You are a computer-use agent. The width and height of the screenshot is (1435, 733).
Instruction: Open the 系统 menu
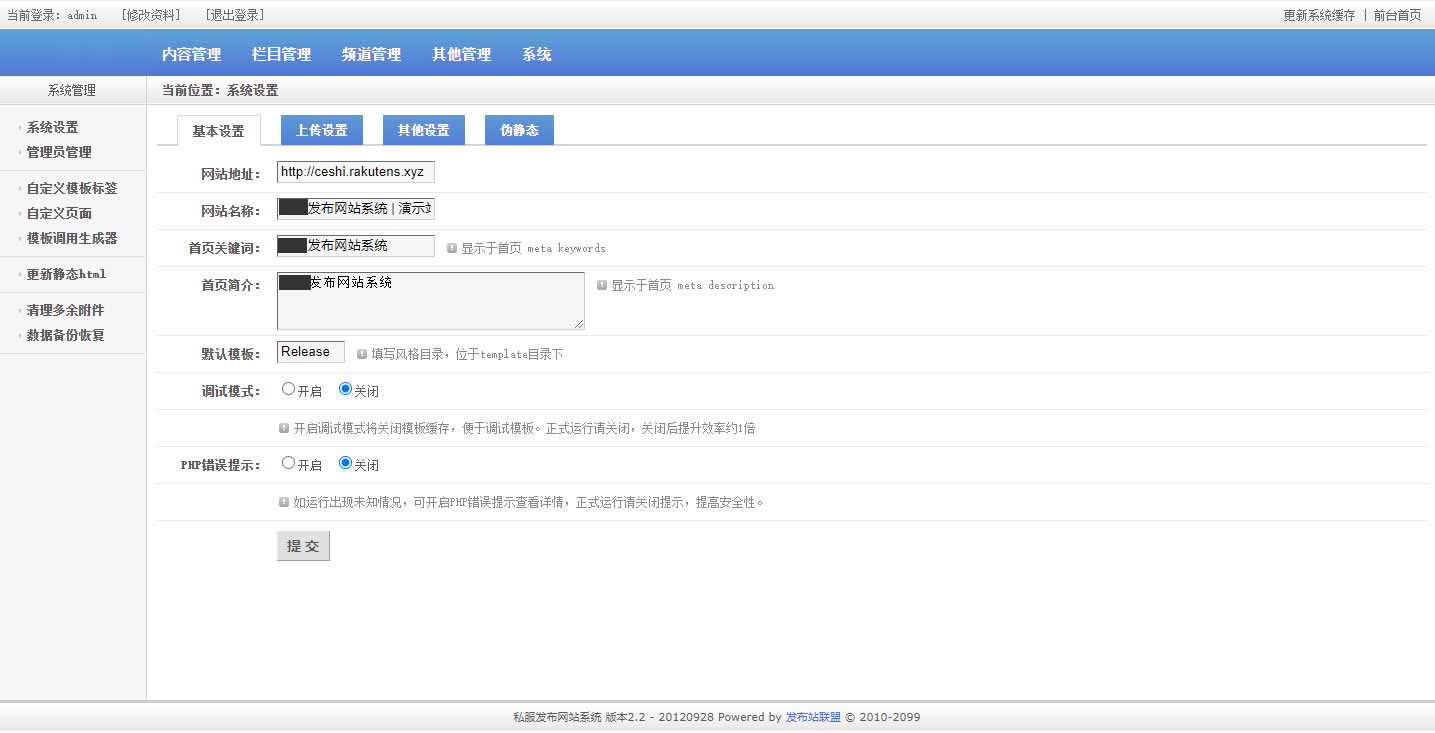(536, 55)
